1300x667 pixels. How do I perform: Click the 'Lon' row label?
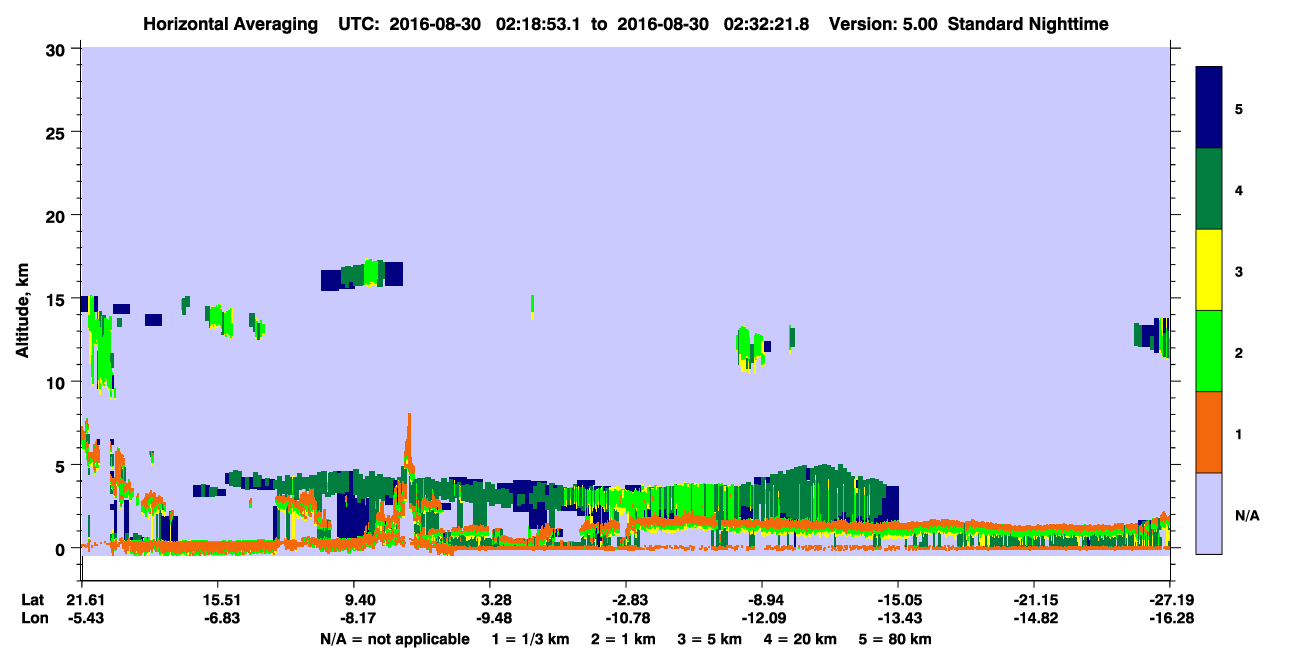tap(33, 619)
